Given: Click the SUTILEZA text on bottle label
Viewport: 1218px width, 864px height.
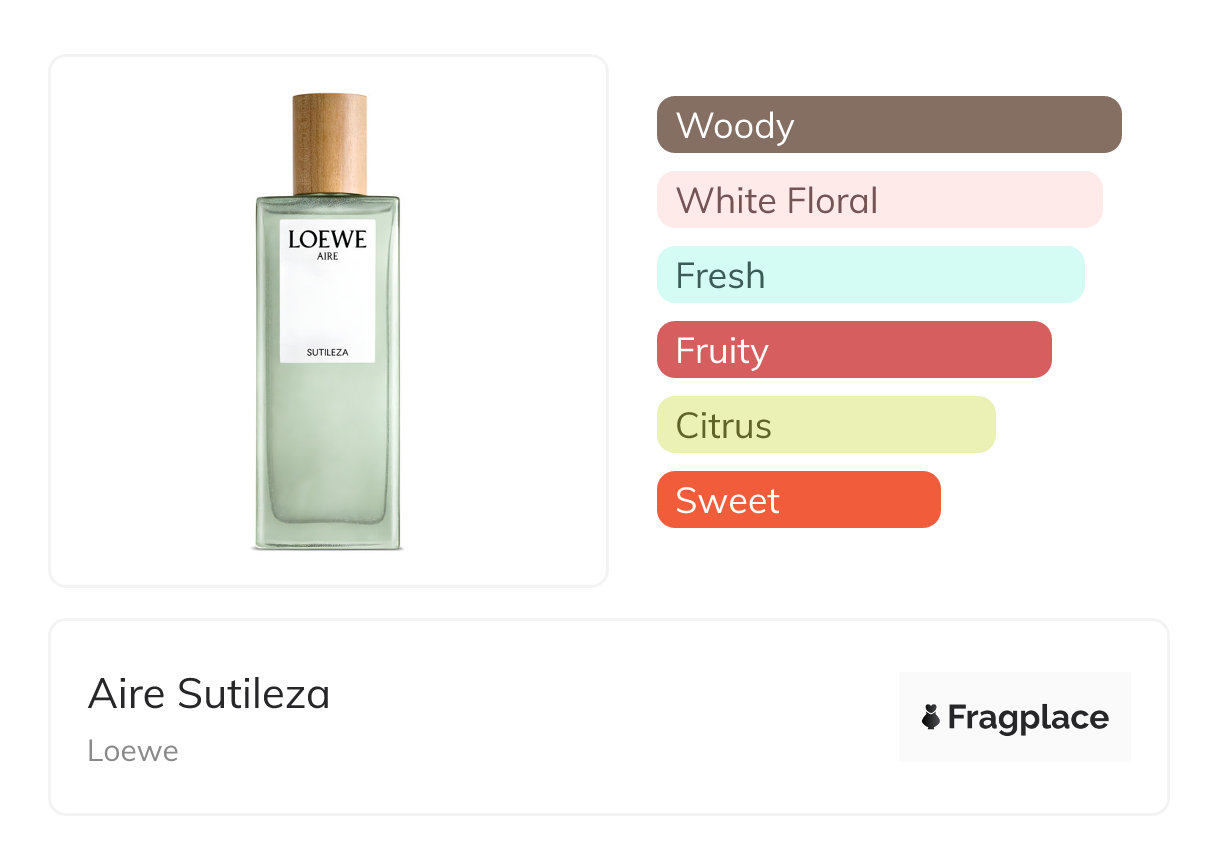Looking at the screenshot, I should click(x=327, y=351).
